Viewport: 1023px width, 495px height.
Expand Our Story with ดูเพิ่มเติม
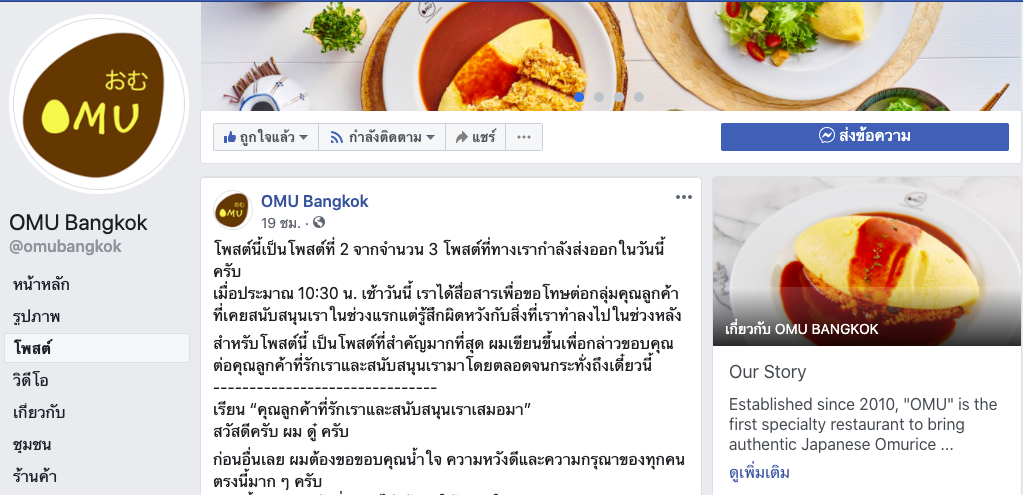(x=759, y=472)
